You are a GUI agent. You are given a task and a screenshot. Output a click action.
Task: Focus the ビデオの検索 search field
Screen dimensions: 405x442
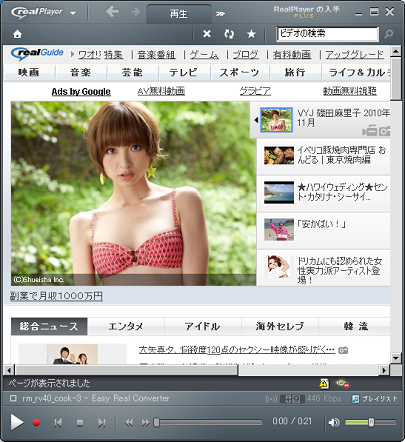327,34
